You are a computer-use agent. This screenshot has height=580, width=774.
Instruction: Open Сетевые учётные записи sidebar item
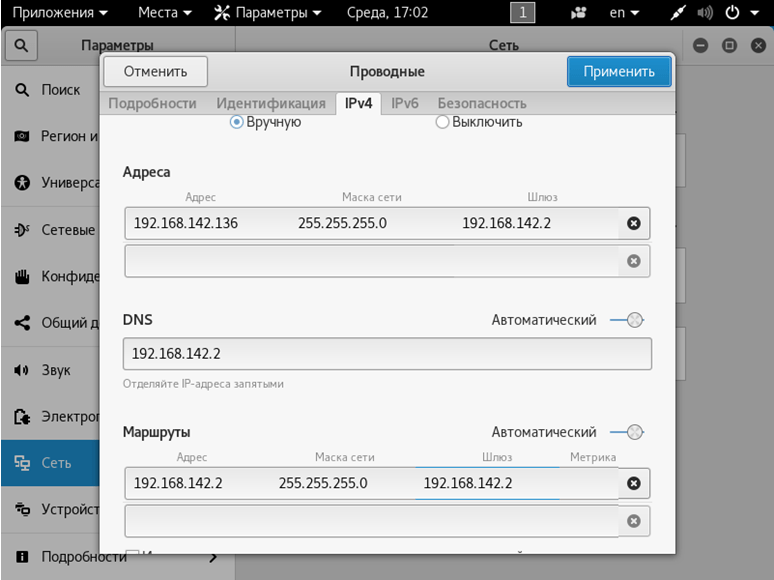(x=50, y=230)
